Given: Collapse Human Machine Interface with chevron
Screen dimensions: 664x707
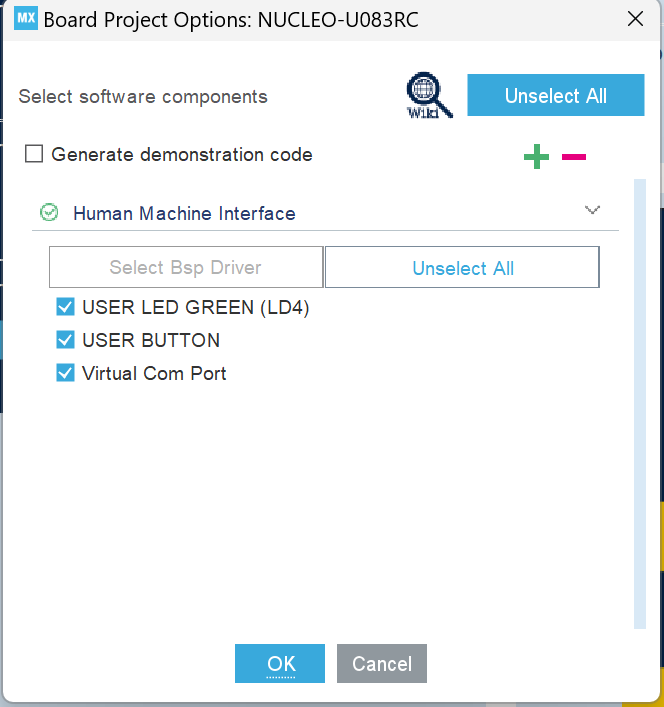Looking at the screenshot, I should click(x=592, y=210).
